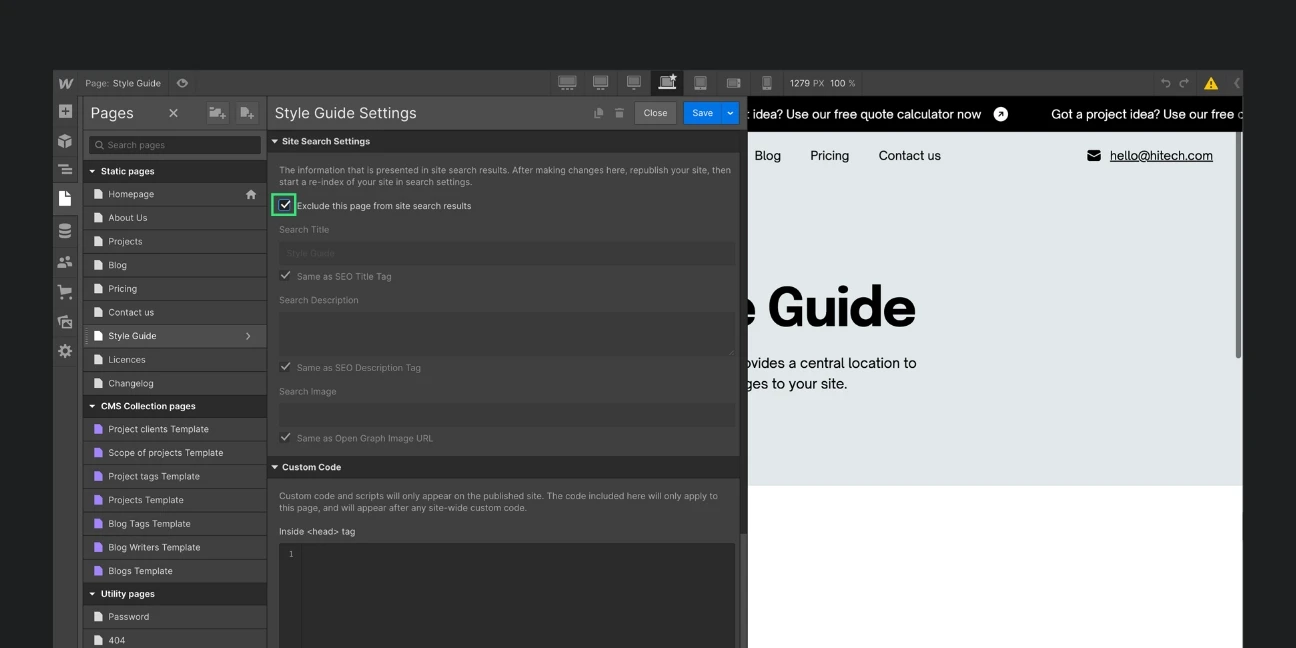This screenshot has height=648, width=1296.
Task: Collapse the Utility pages group
Action: 93,594
